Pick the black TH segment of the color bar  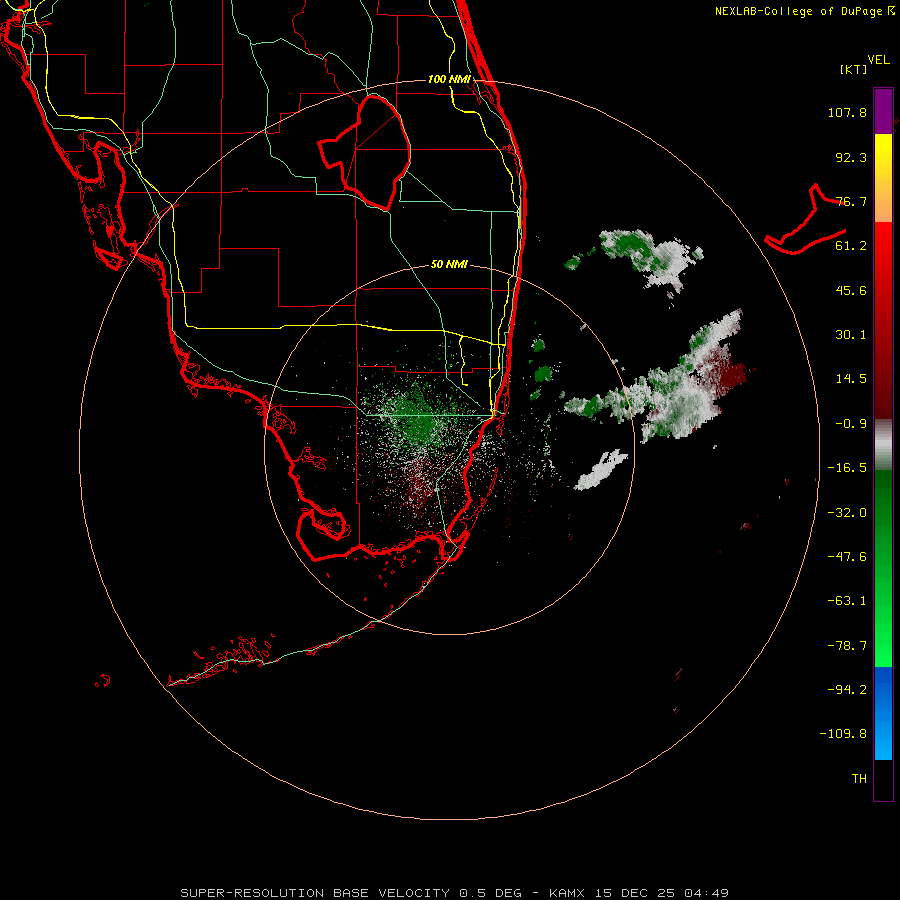(883, 780)
